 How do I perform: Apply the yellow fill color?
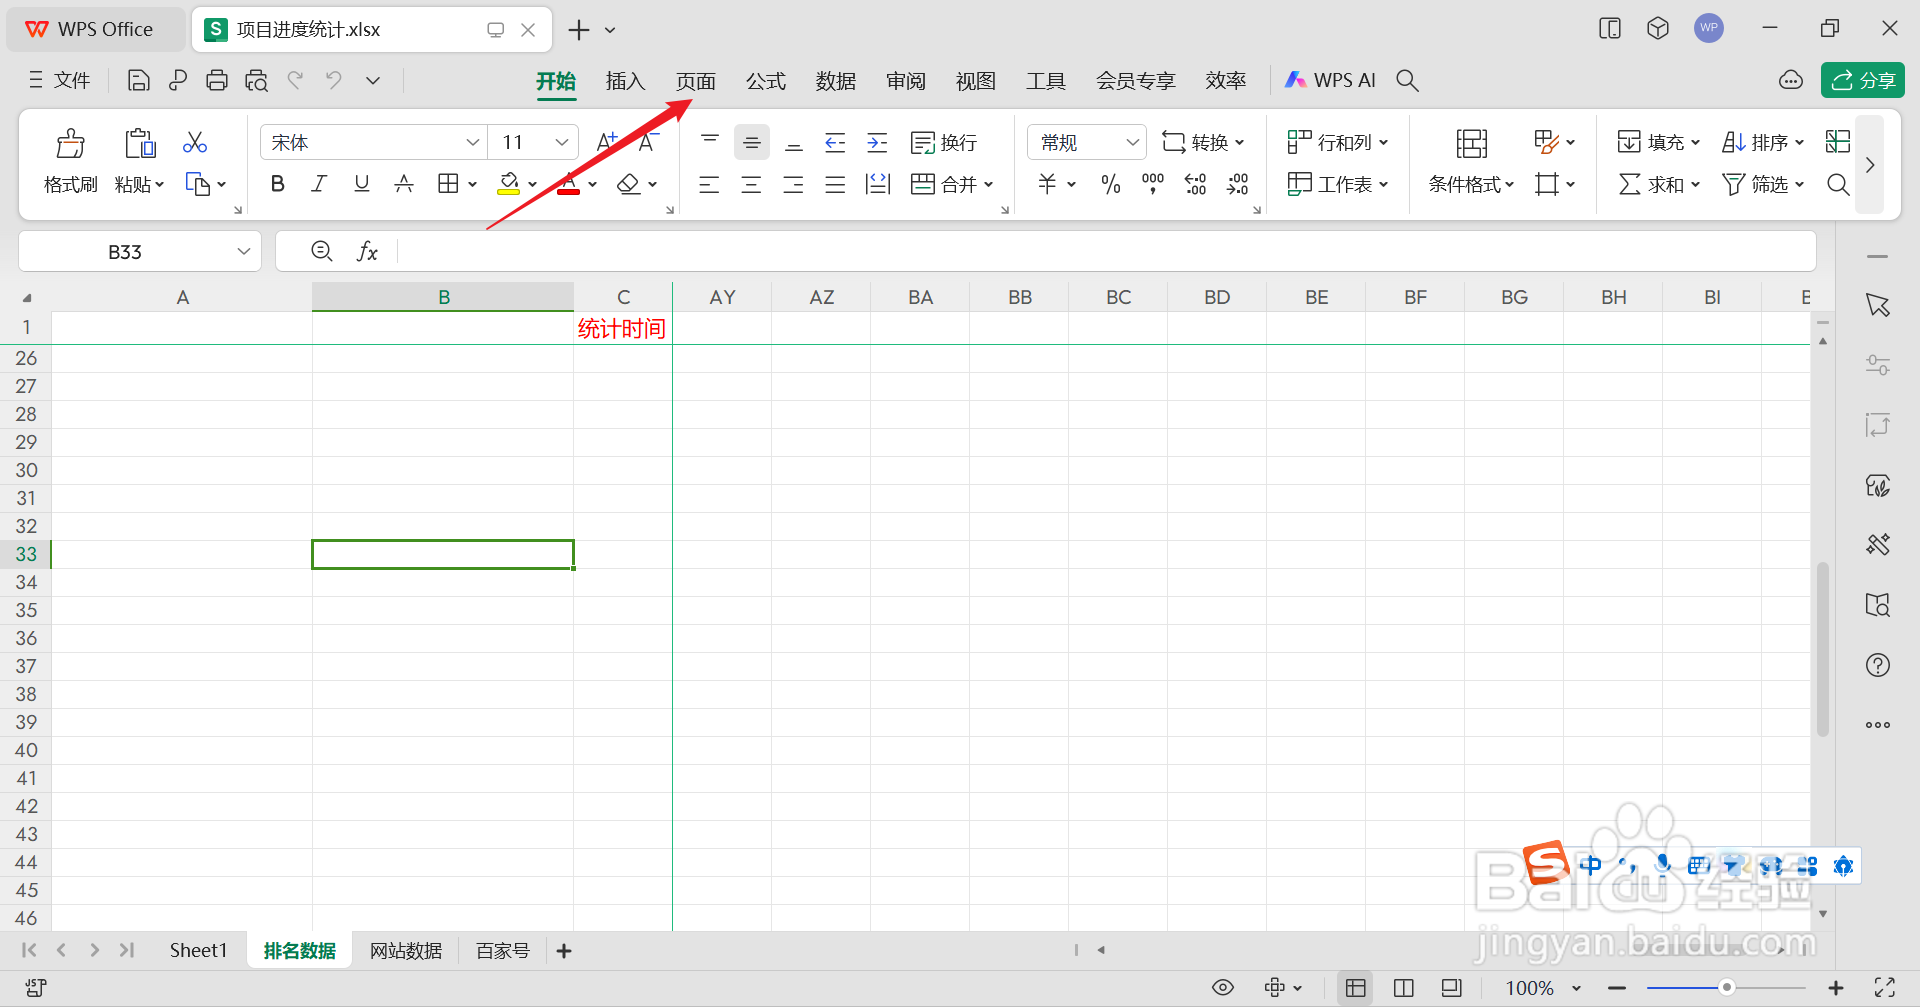tap(509, 184)
